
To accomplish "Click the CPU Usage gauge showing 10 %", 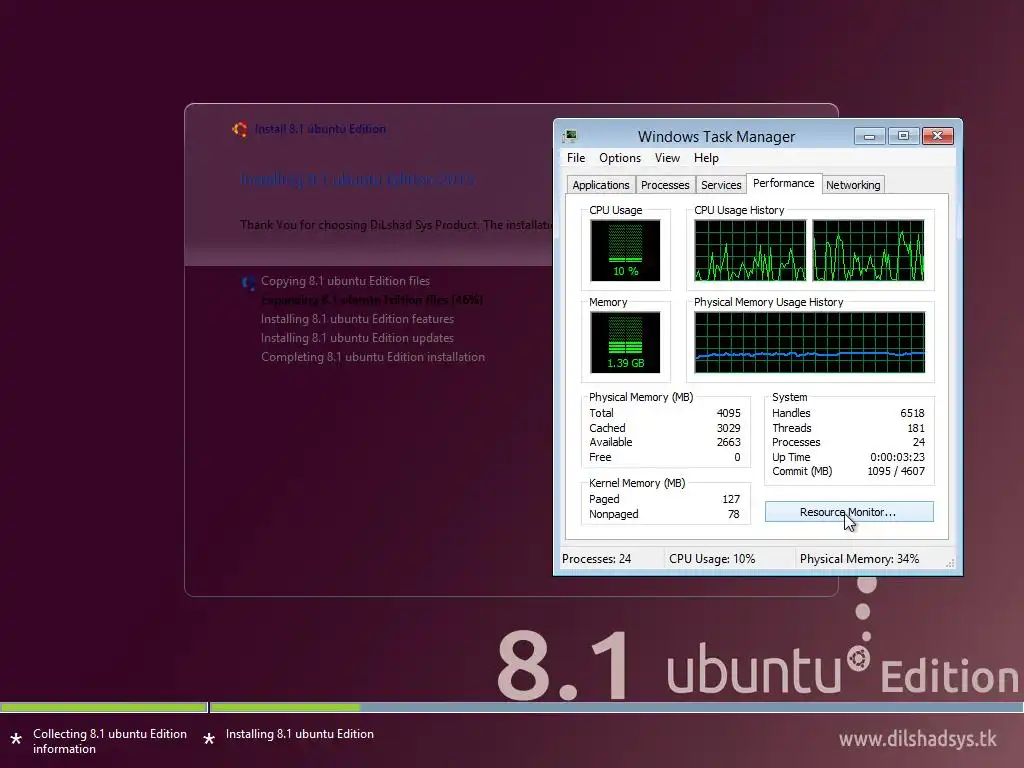I will 625,250.
